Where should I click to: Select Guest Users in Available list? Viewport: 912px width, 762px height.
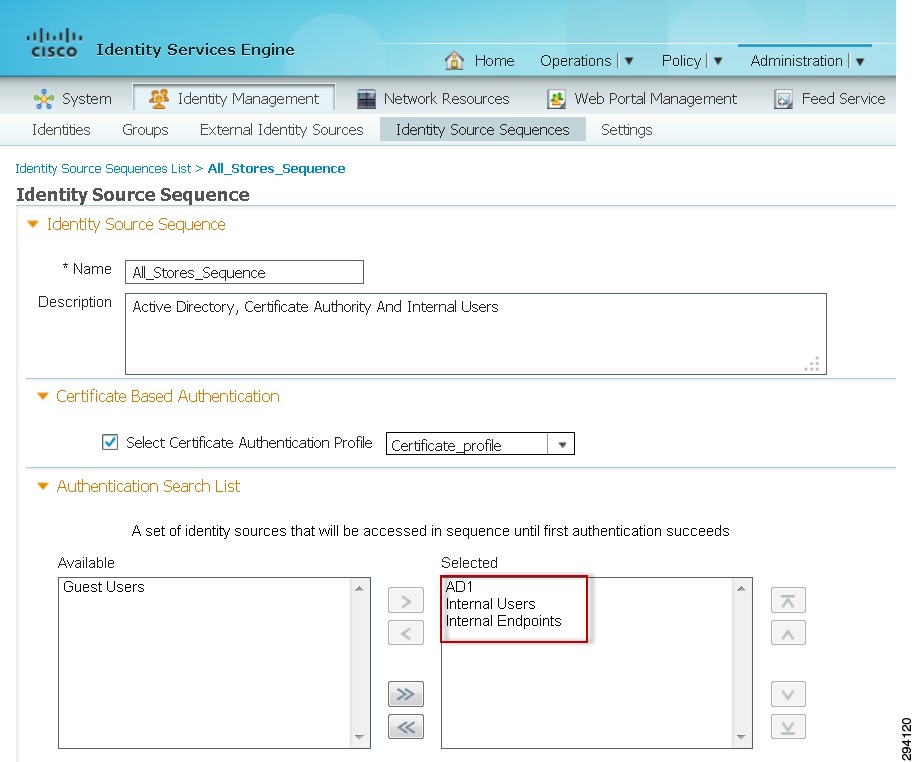point(104,587)
